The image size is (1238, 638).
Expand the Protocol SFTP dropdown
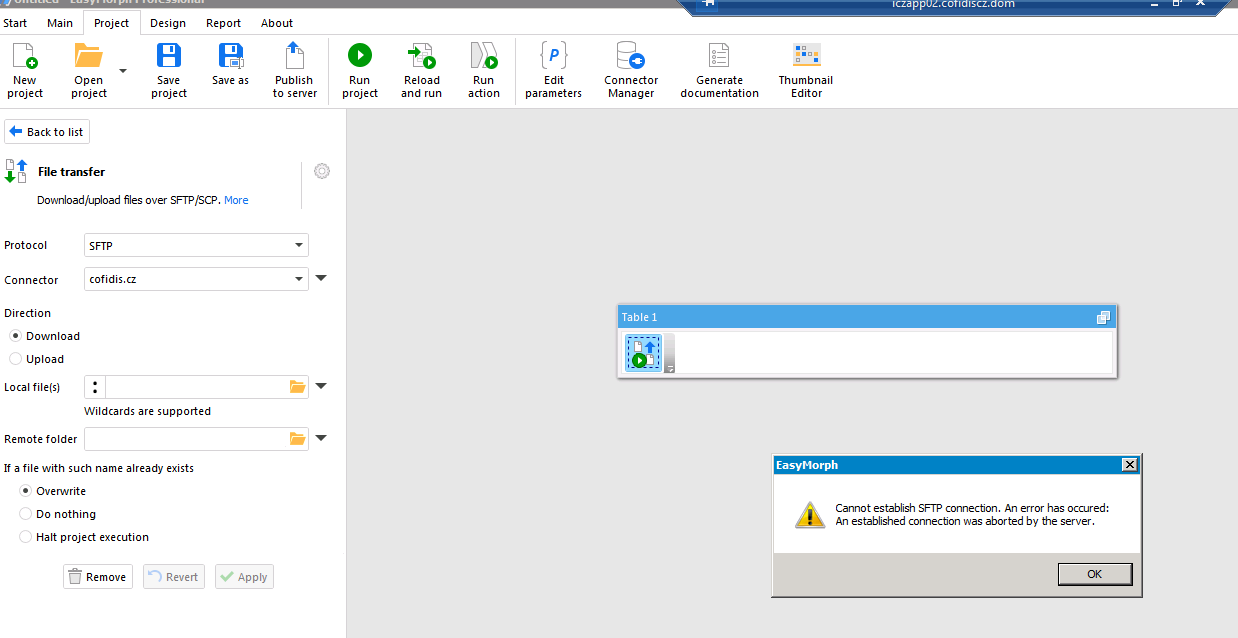[x=299, y=246]
